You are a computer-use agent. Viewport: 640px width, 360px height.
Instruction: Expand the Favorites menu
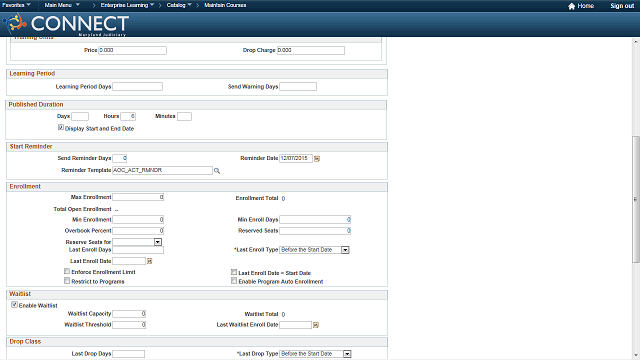click(16, 5)
